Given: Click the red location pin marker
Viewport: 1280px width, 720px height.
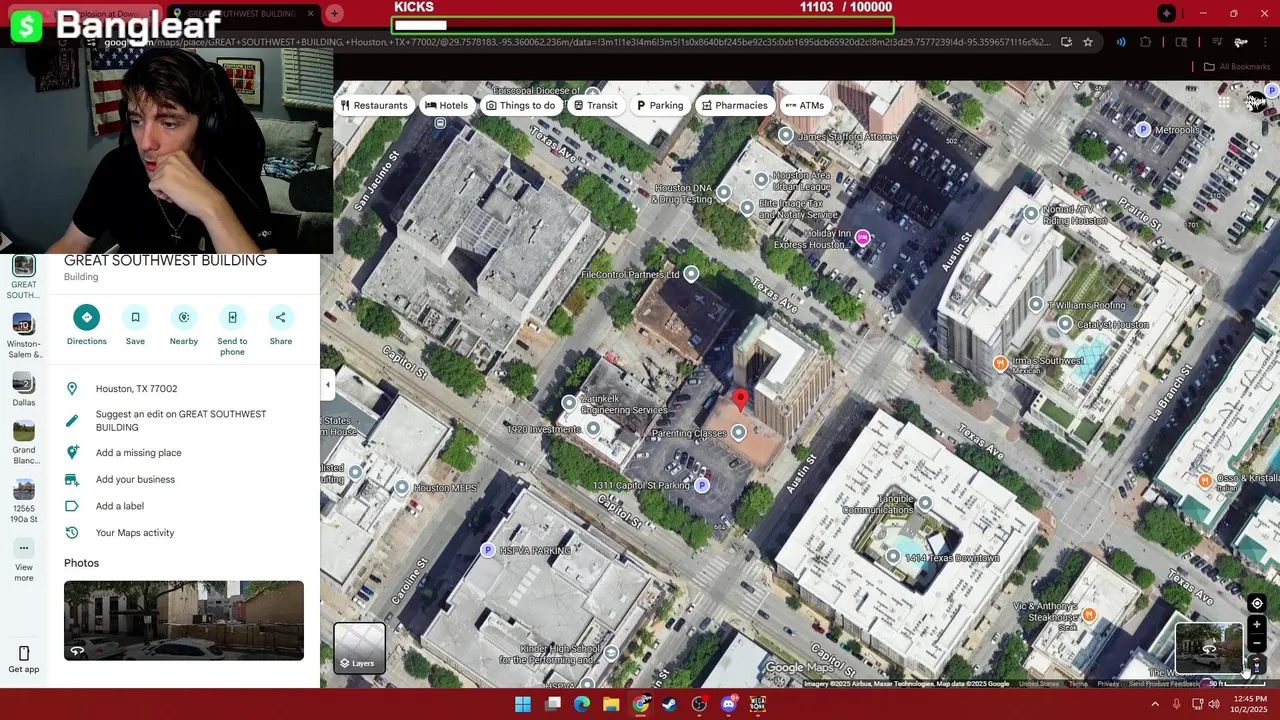Looking at the screenshot, I should click(740, 400).
